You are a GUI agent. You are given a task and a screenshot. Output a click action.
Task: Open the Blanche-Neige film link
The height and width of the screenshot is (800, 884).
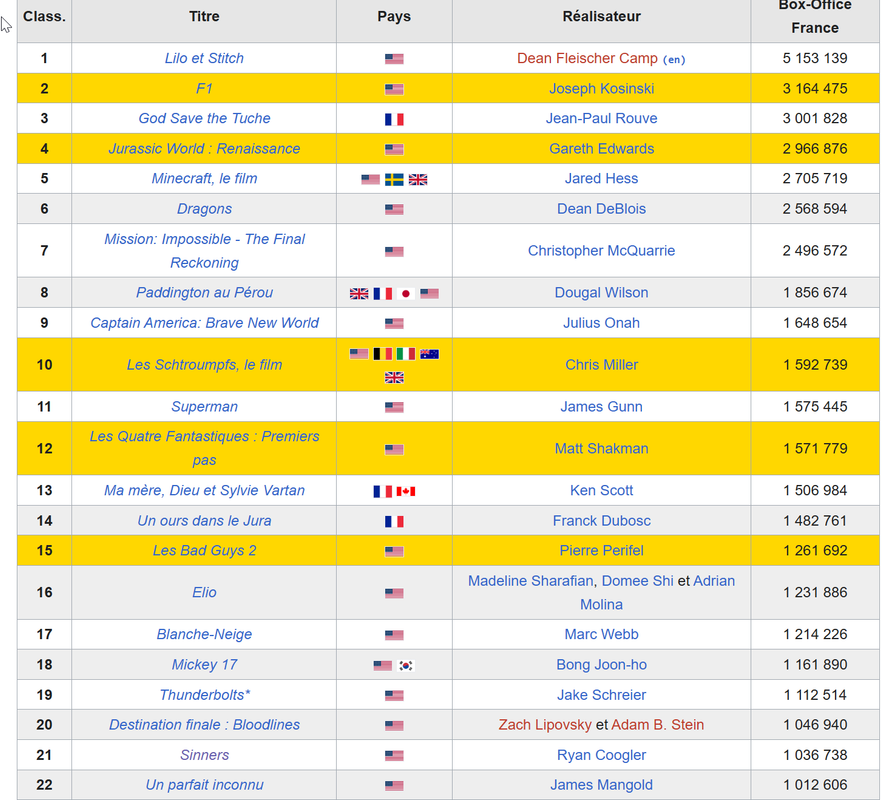tap(204, 634)
